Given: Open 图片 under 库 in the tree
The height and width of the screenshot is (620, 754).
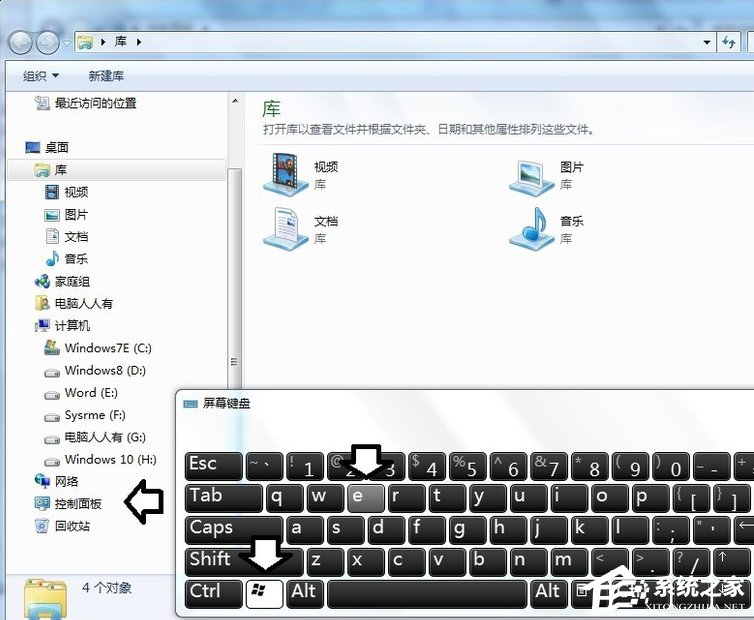Looking at the screenshot, I should pos(66,215).
